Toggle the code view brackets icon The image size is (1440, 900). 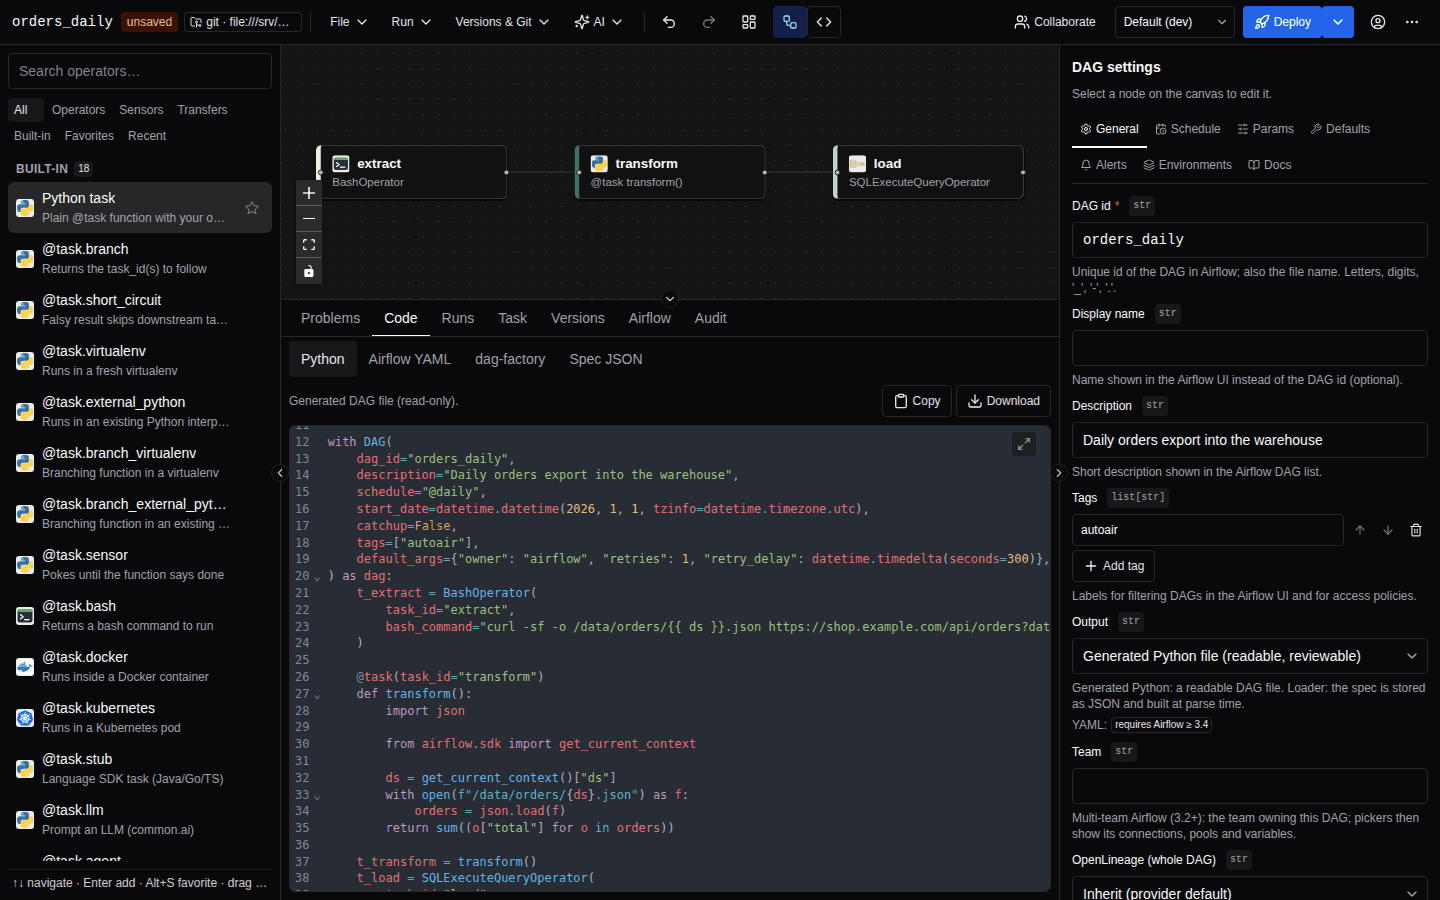(x=824, y=22)
